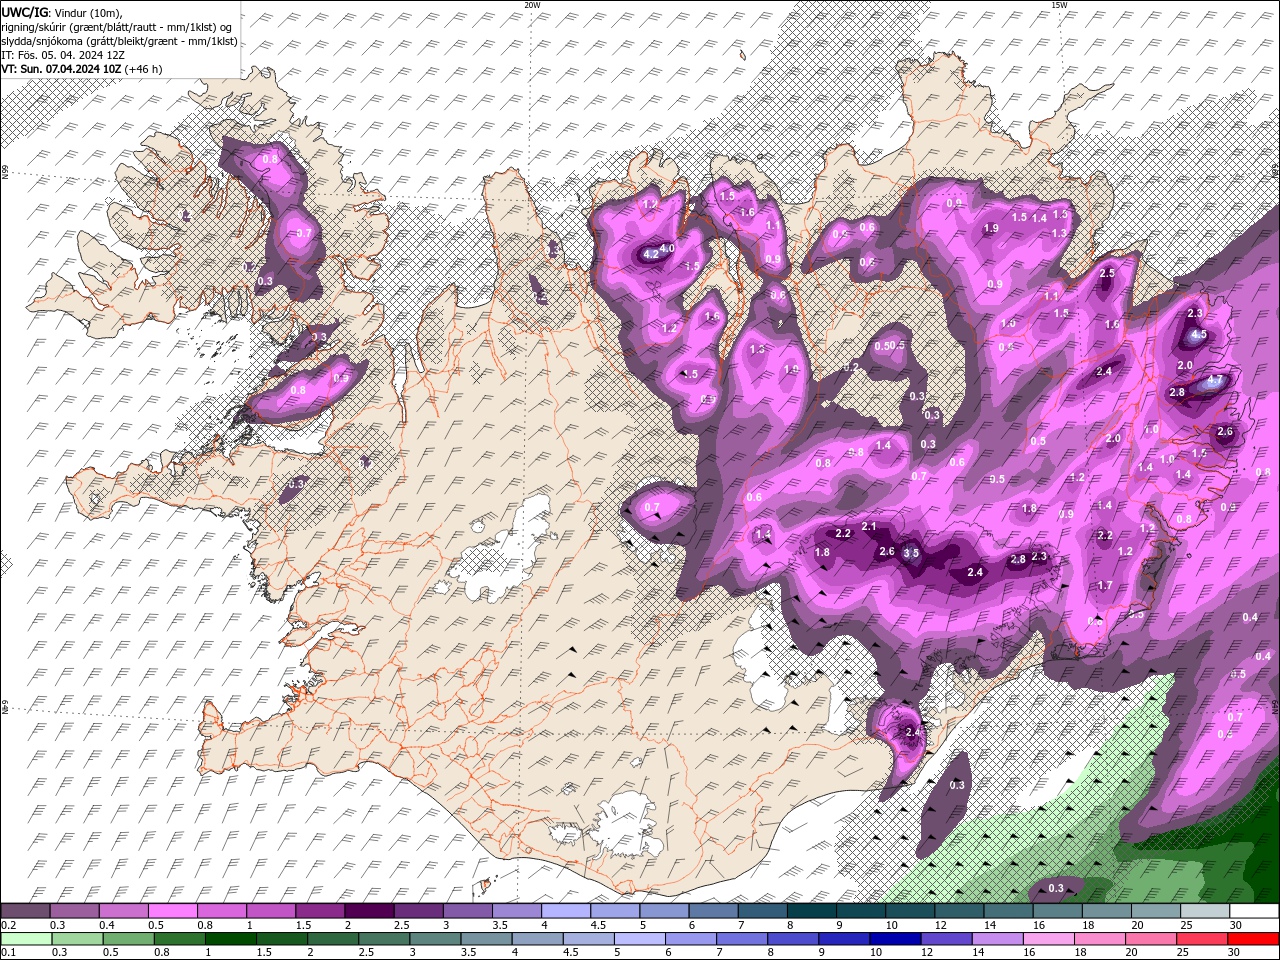1280x960 pixels.
Task: Click the '3.5' precipitation value on the map
Action: (911, 553)
